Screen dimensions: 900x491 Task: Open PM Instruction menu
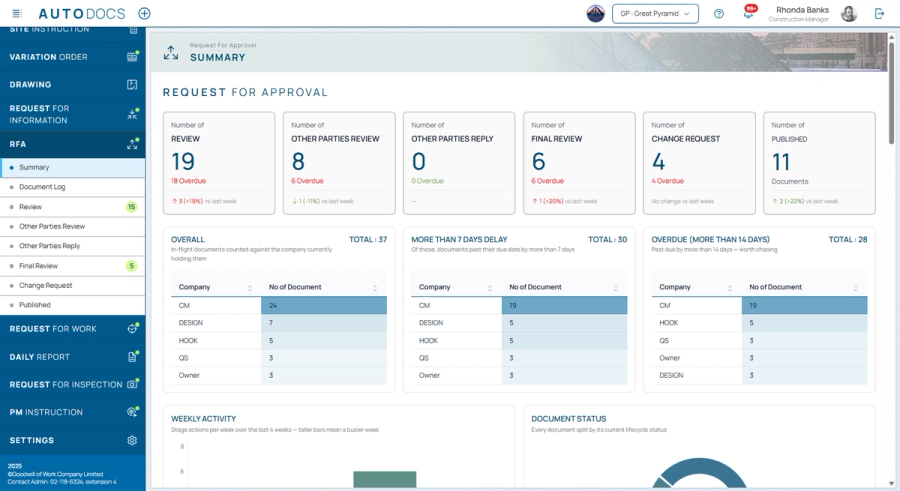[72, 412]
